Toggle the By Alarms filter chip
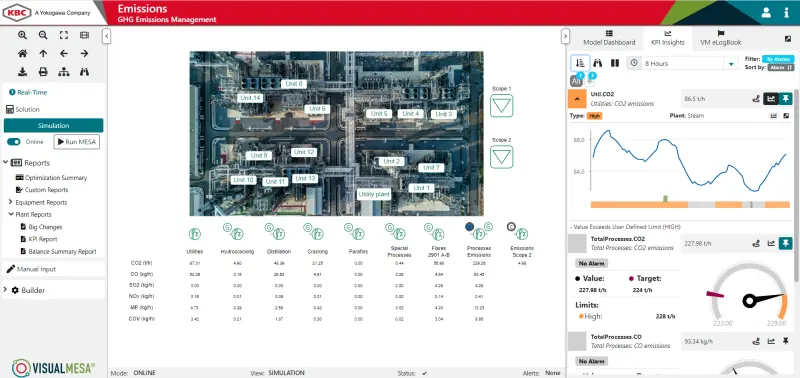 coord(778,59)
